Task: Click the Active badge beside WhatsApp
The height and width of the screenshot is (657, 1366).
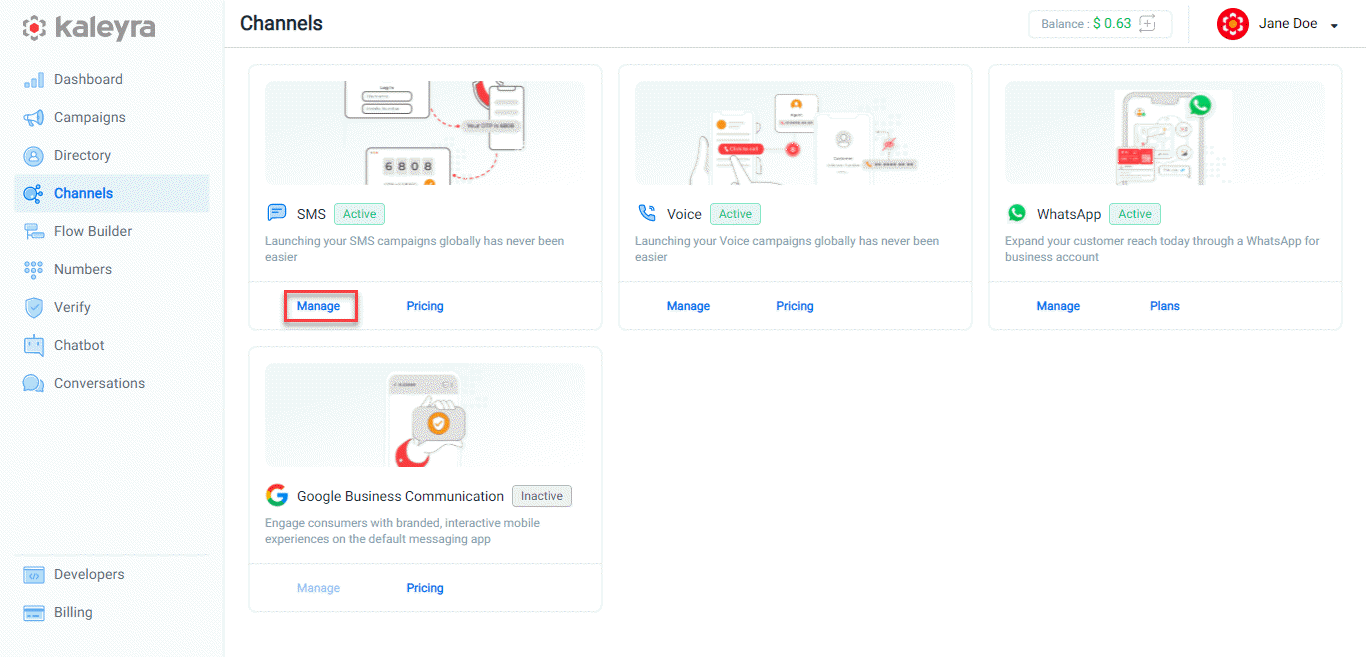Action: [x=1135, y=214]
